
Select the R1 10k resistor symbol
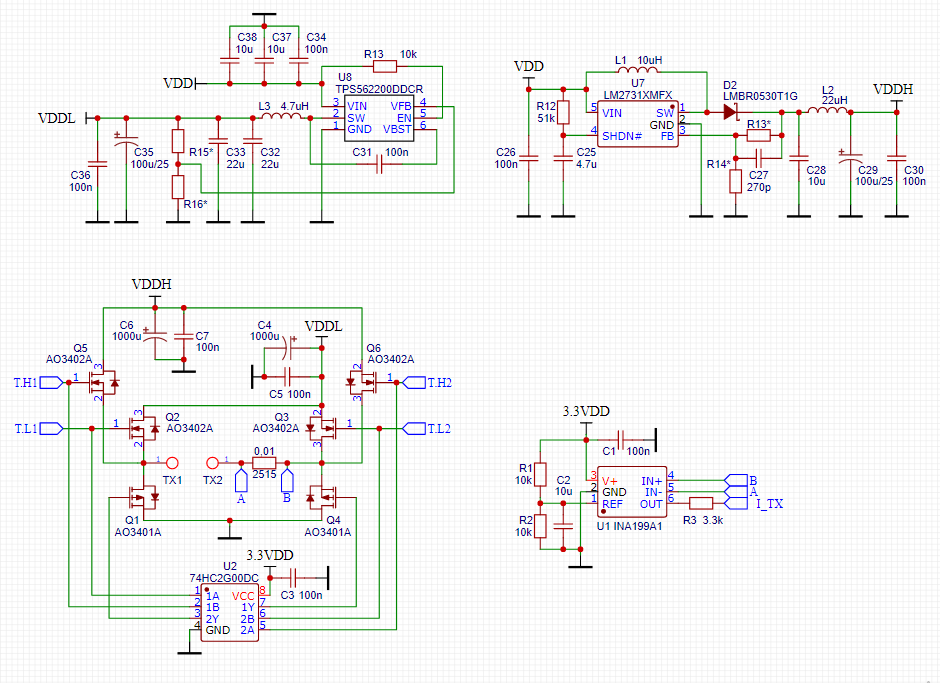[540, 474]
